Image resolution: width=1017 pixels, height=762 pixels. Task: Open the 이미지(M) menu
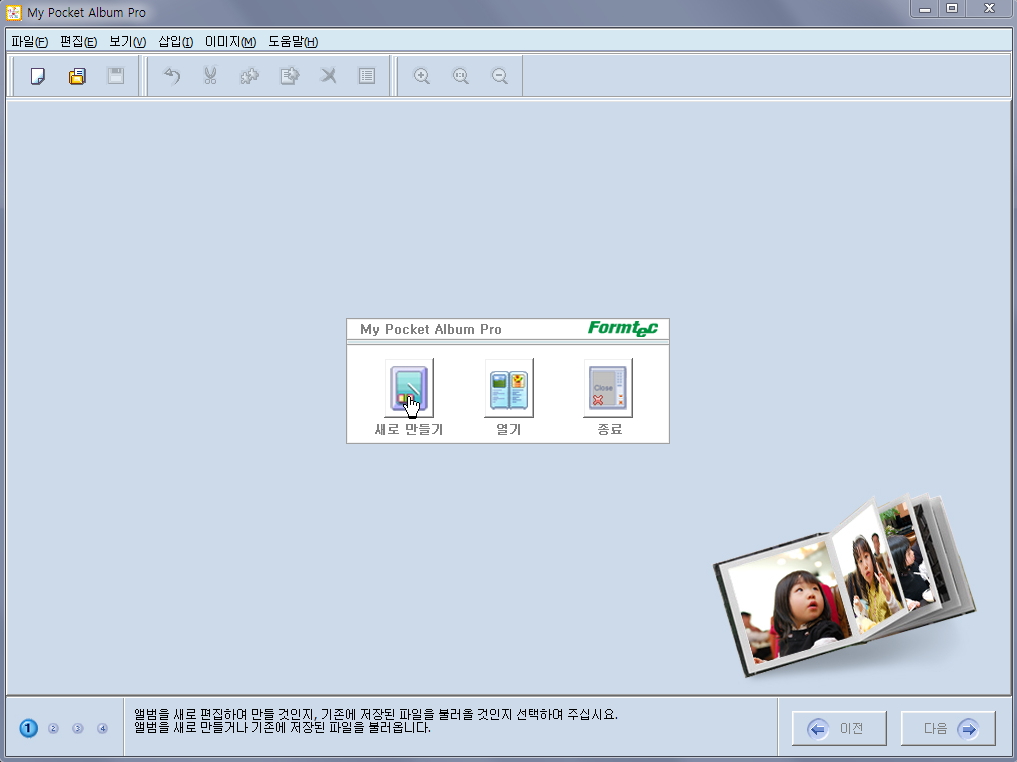pyautogui.click(x=230, y=42)
